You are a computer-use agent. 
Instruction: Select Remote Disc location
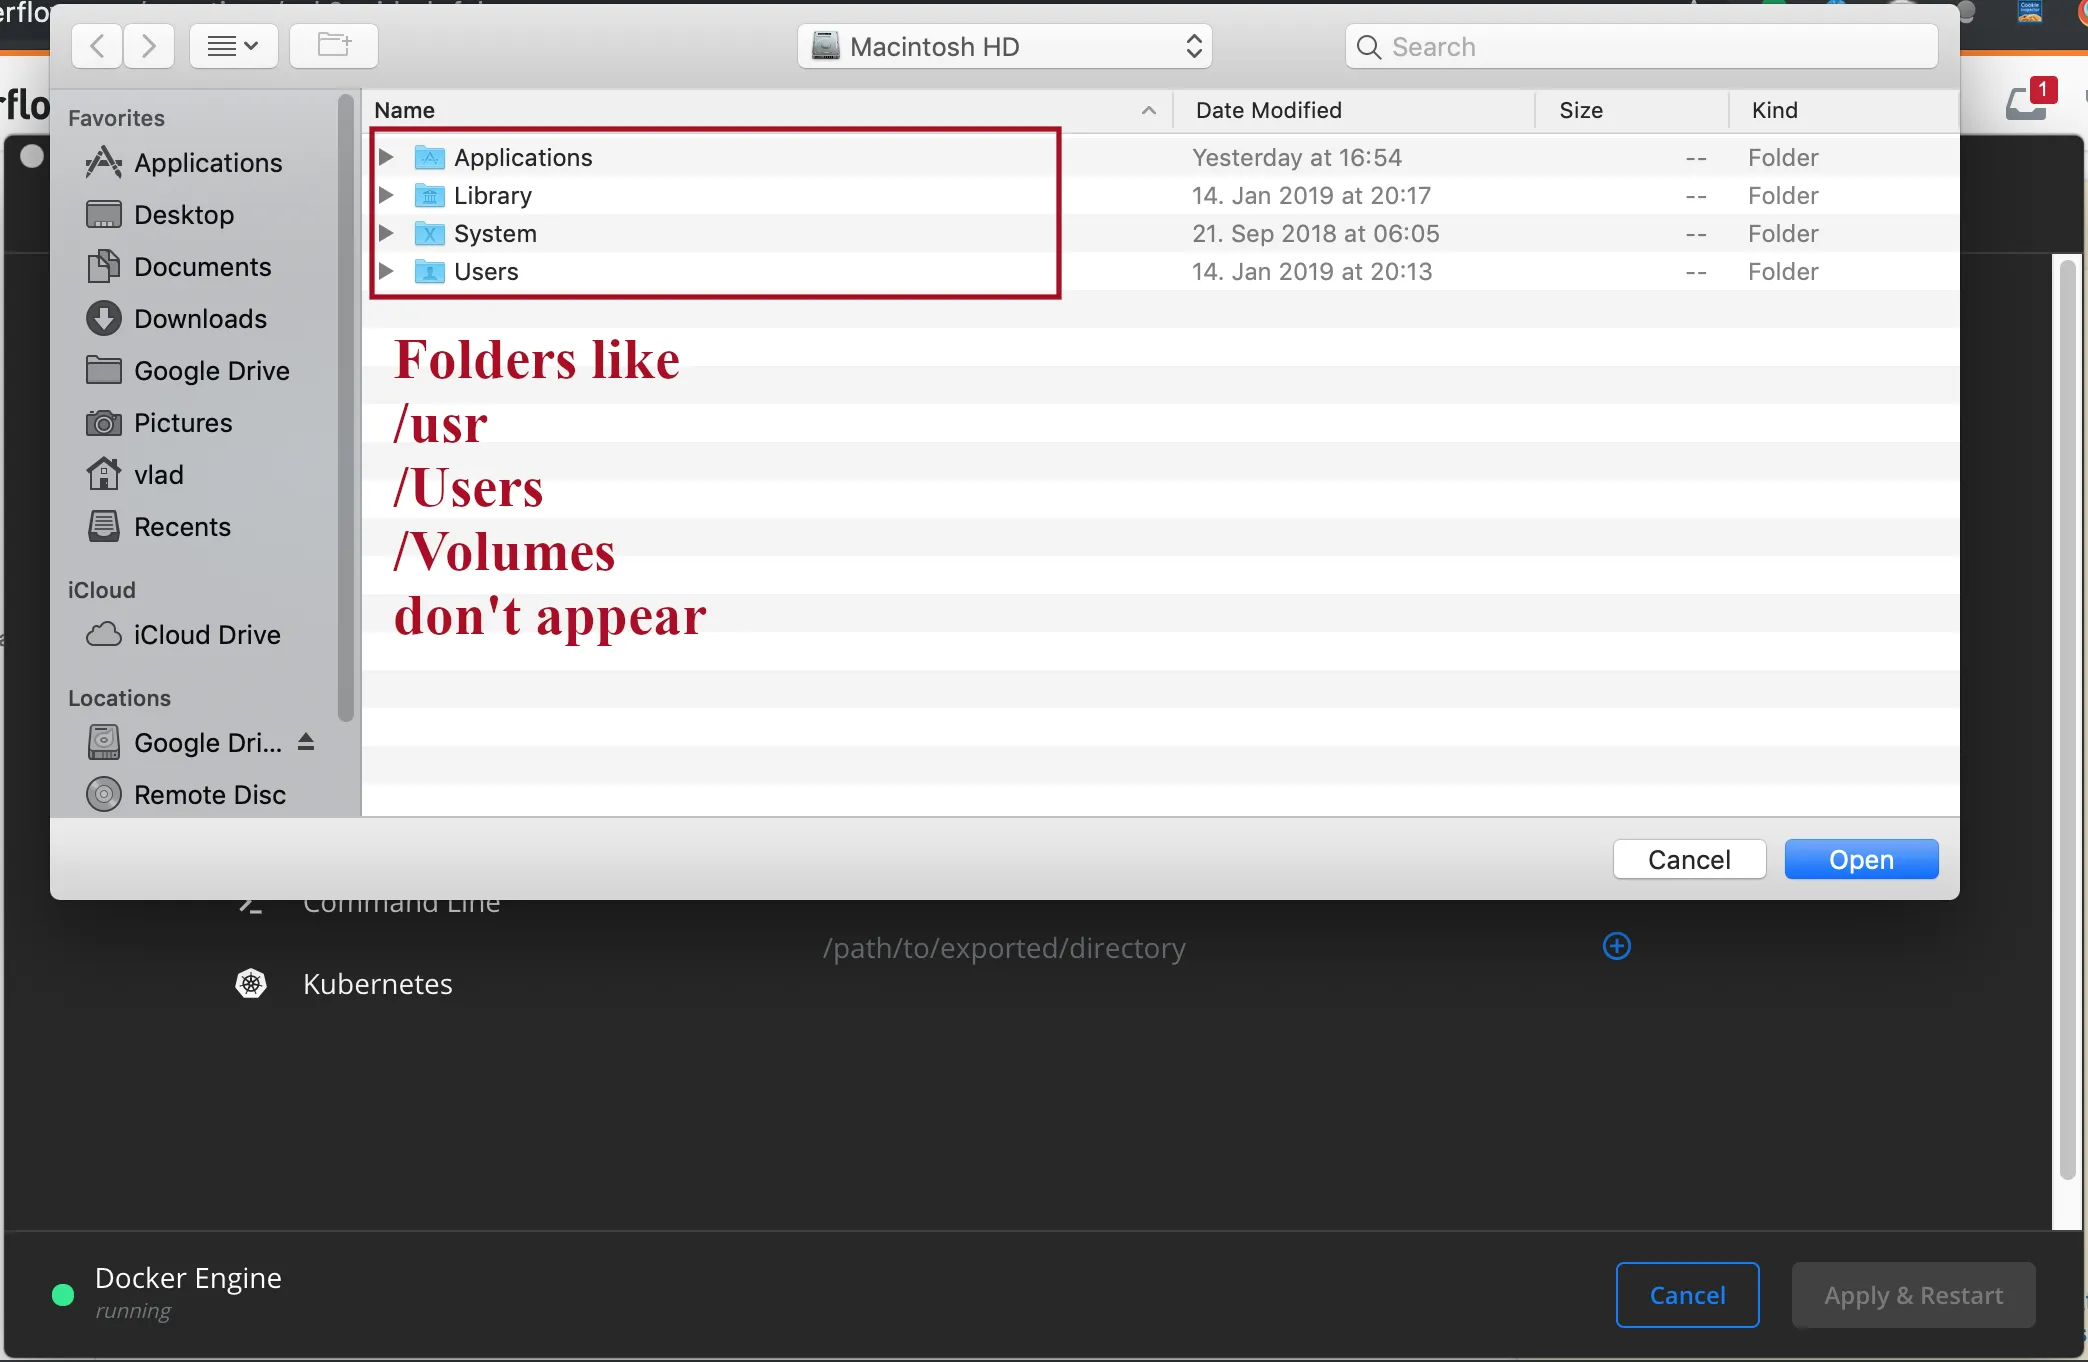click(x=209, y=795)
